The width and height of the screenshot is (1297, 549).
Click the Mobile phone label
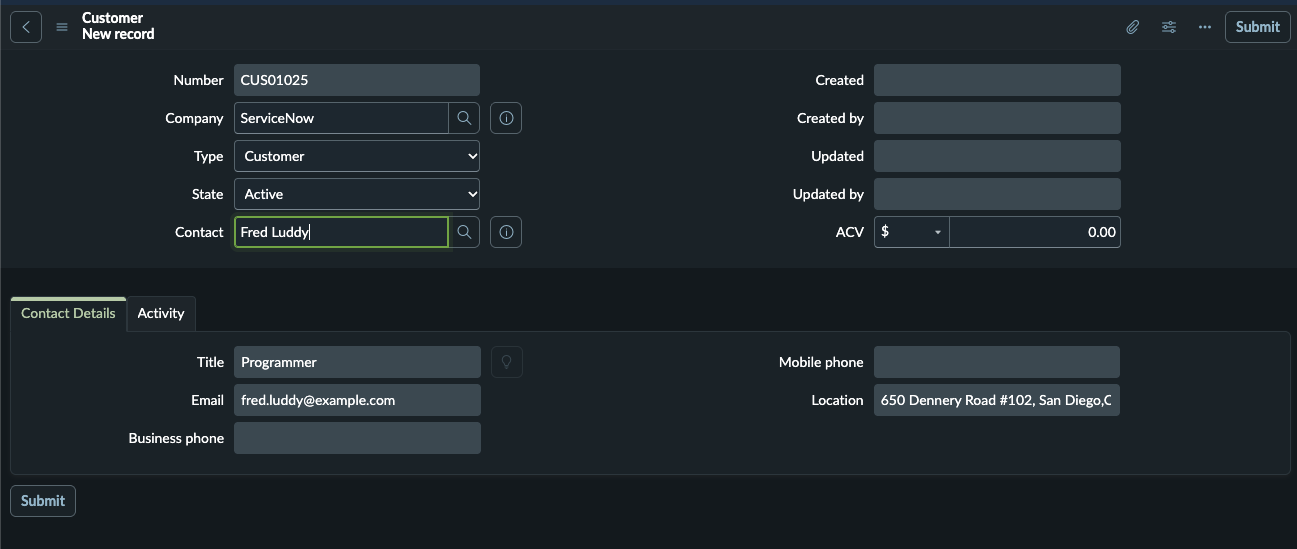(821, 362)
